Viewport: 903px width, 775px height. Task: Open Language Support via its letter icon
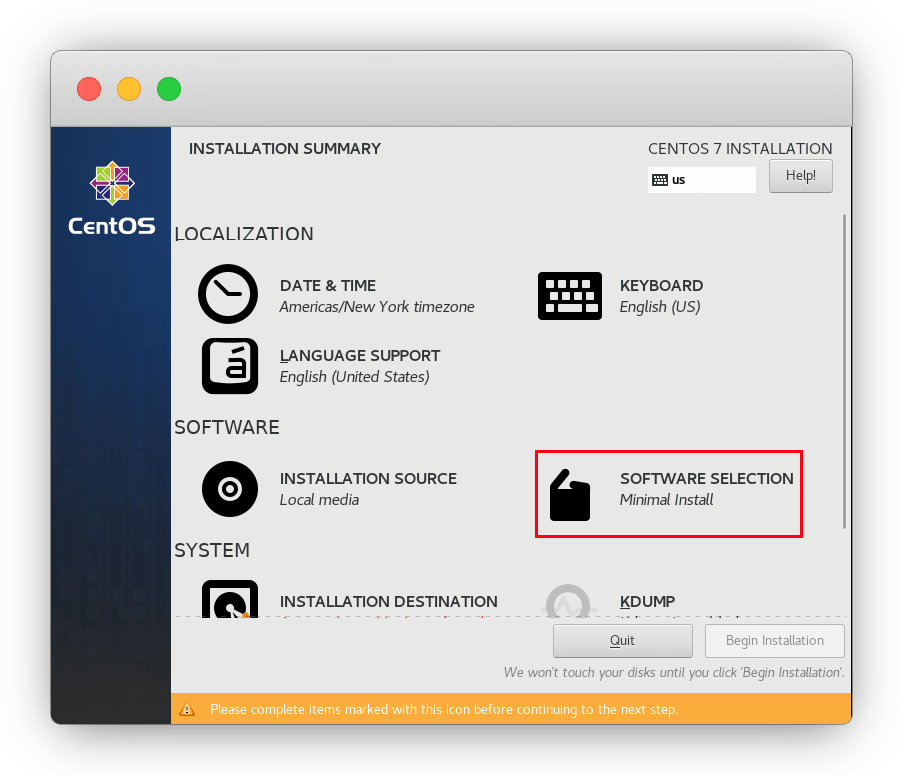click(229, 366)
